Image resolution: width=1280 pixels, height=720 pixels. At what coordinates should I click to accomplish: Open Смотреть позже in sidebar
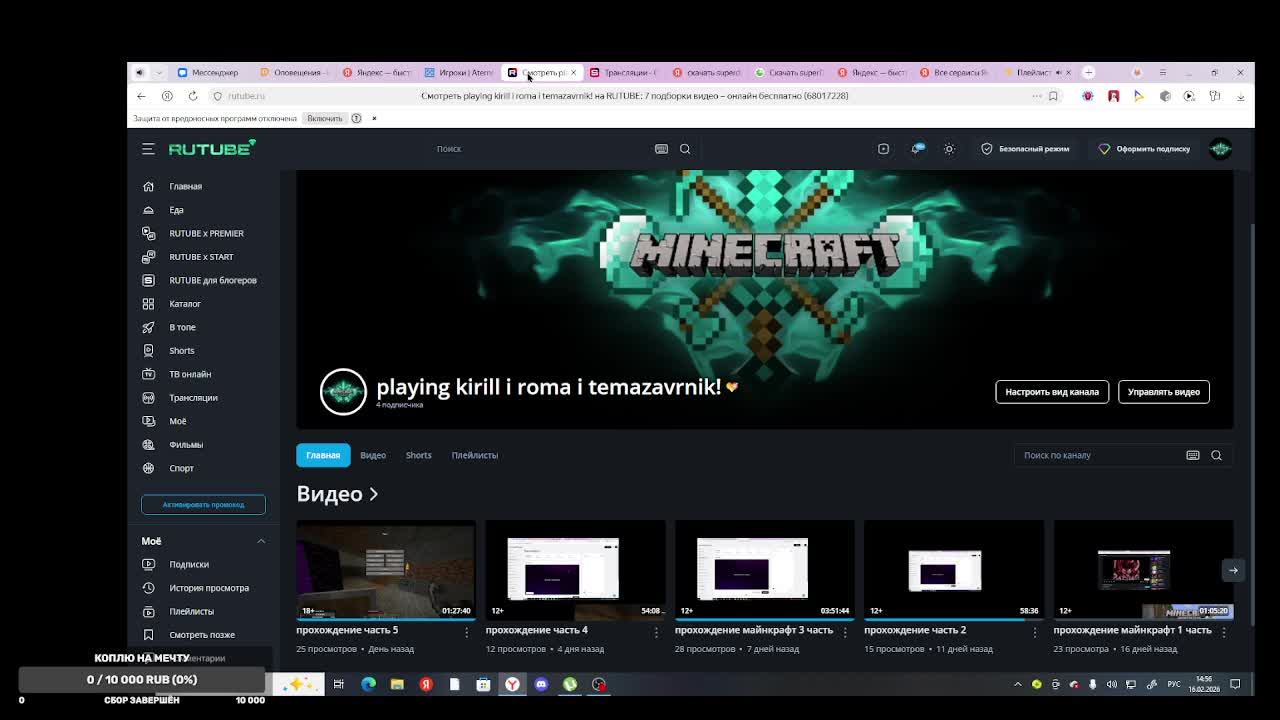(202, 635)
